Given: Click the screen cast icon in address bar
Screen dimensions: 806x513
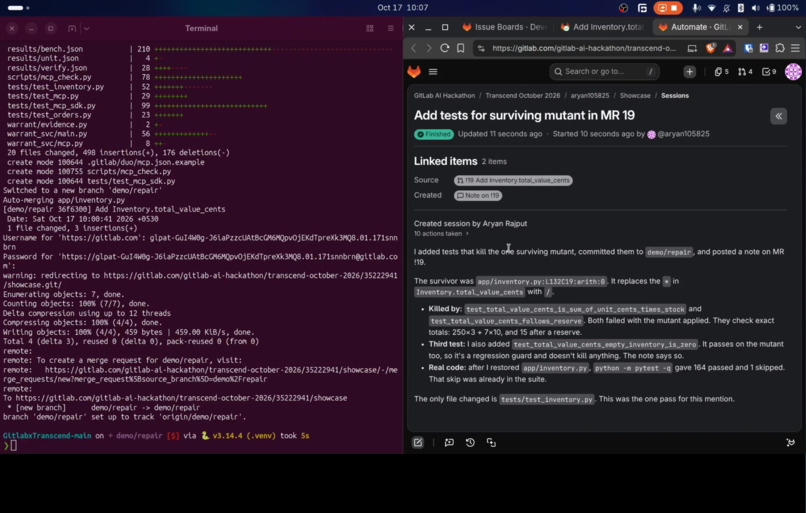Looking at the screenshot, I should point(692,48).
